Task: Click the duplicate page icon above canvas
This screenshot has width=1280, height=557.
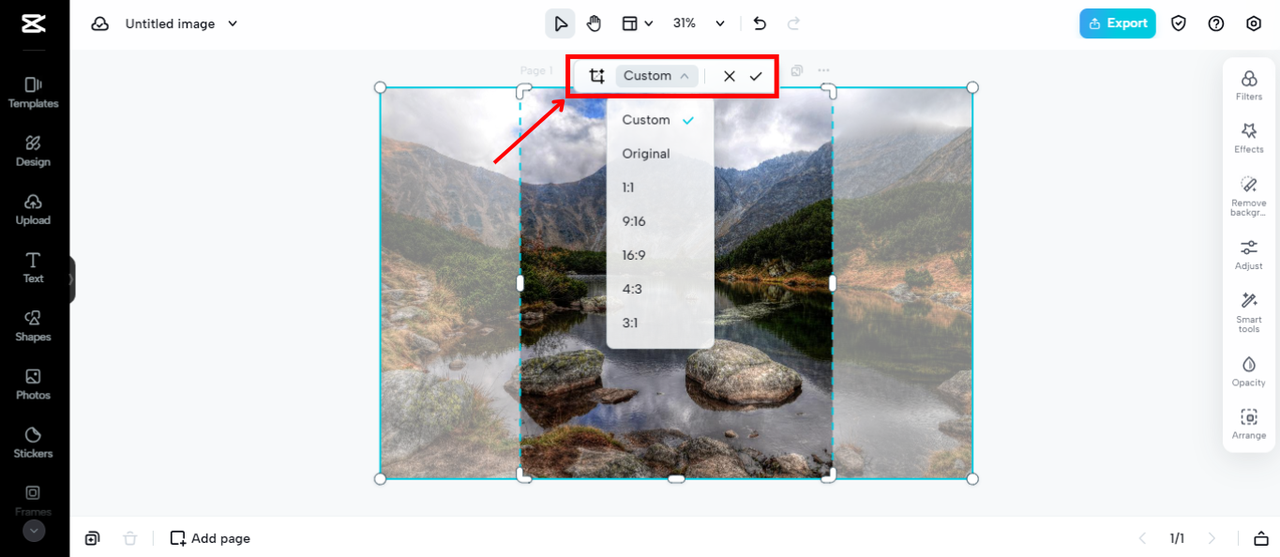Action: [797, 71]
